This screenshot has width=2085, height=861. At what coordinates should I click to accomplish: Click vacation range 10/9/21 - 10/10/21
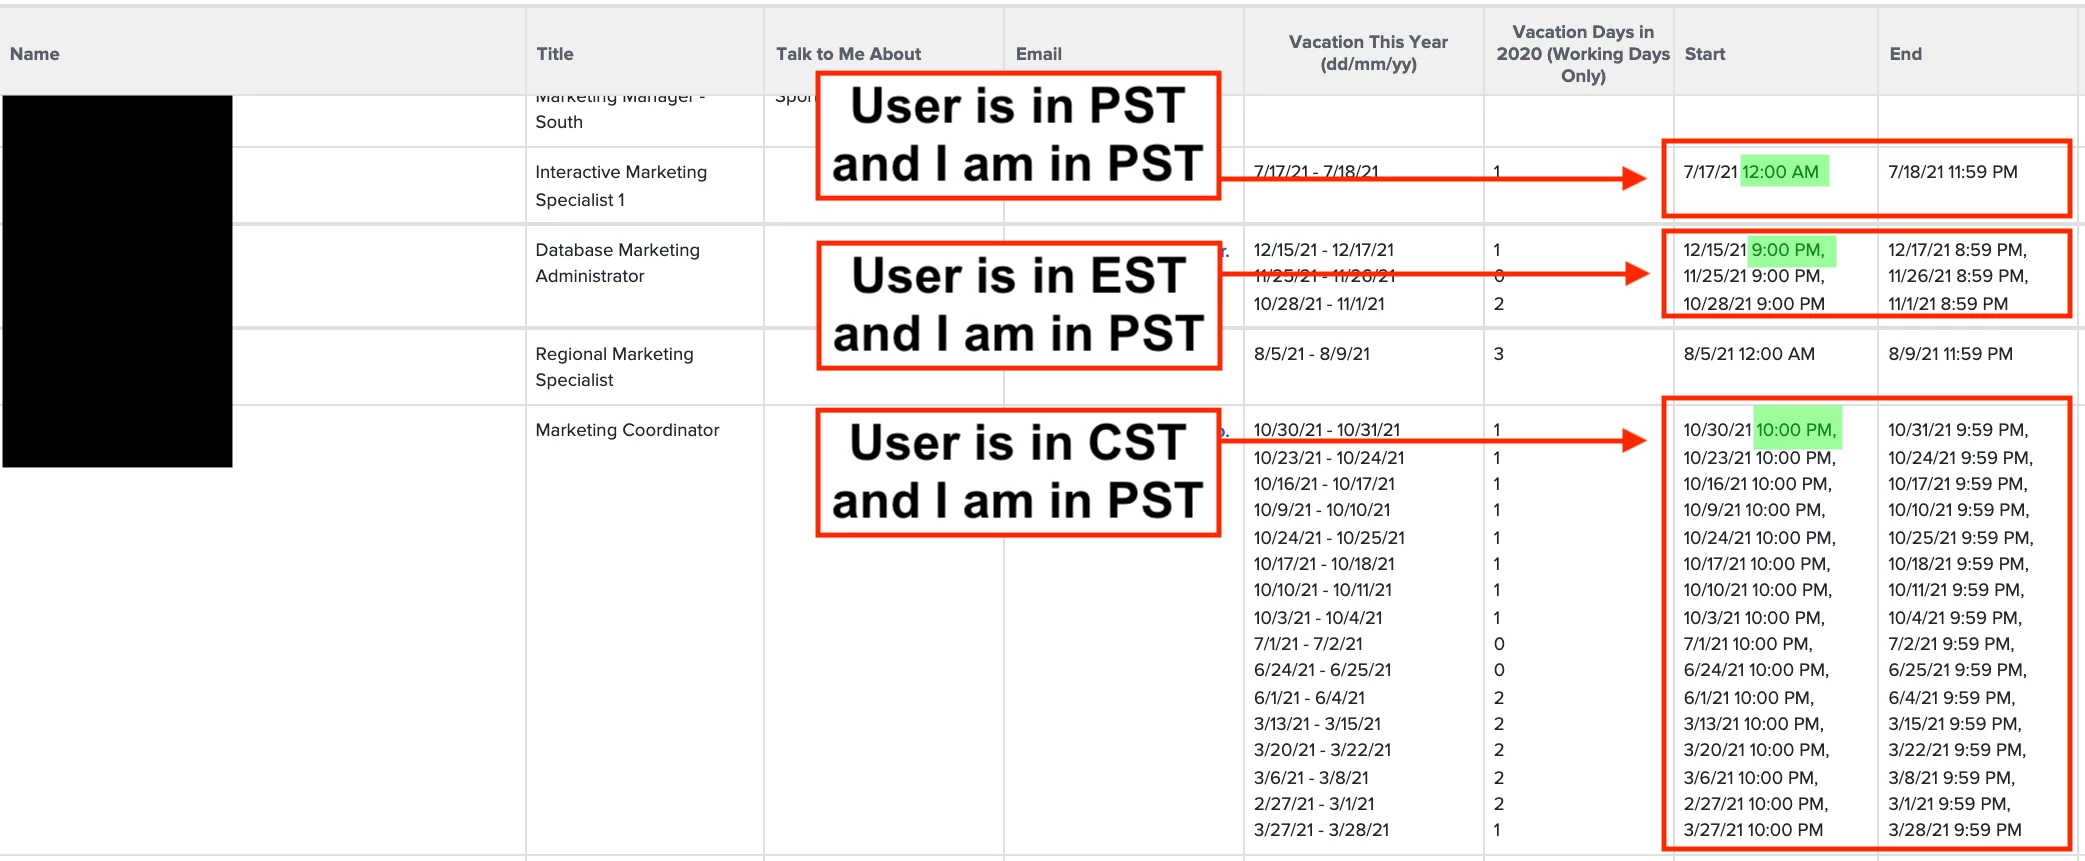click(1322, 510)
